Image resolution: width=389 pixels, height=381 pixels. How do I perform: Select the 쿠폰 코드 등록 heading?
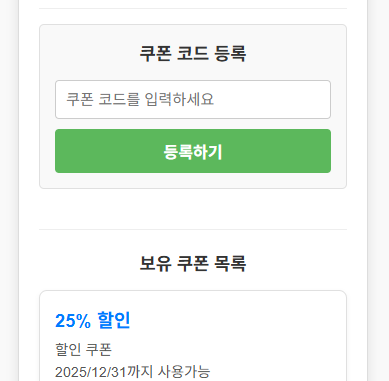point(193,53)
